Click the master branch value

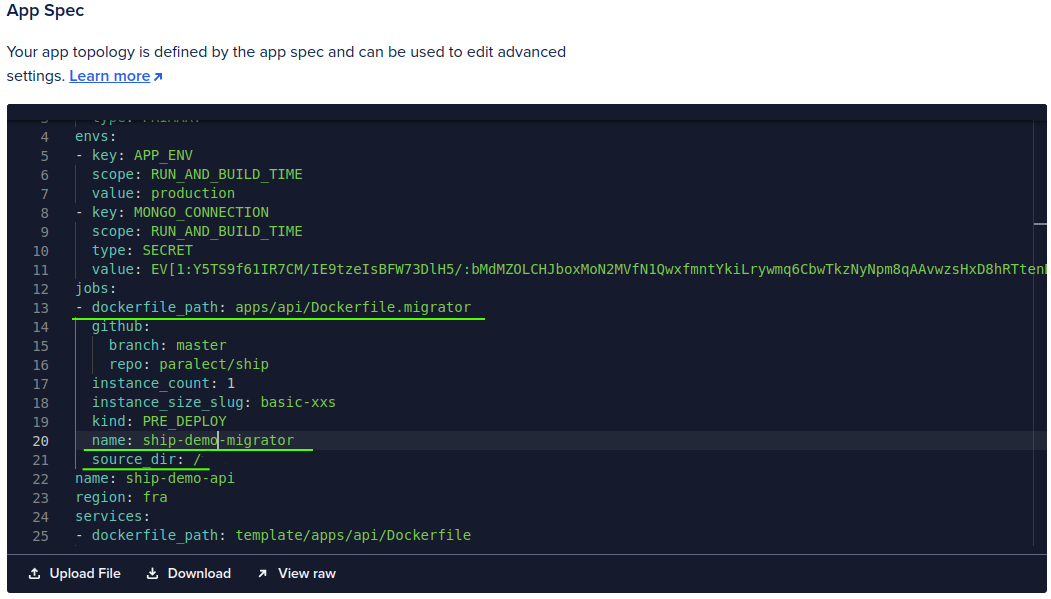pyautogui.click(x=201, y=345)
